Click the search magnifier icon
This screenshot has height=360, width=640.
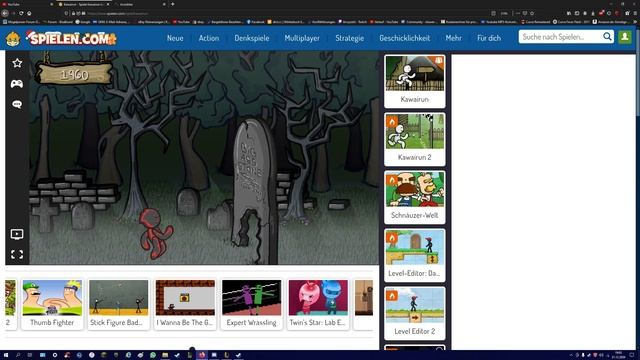[x=607, y=37]
